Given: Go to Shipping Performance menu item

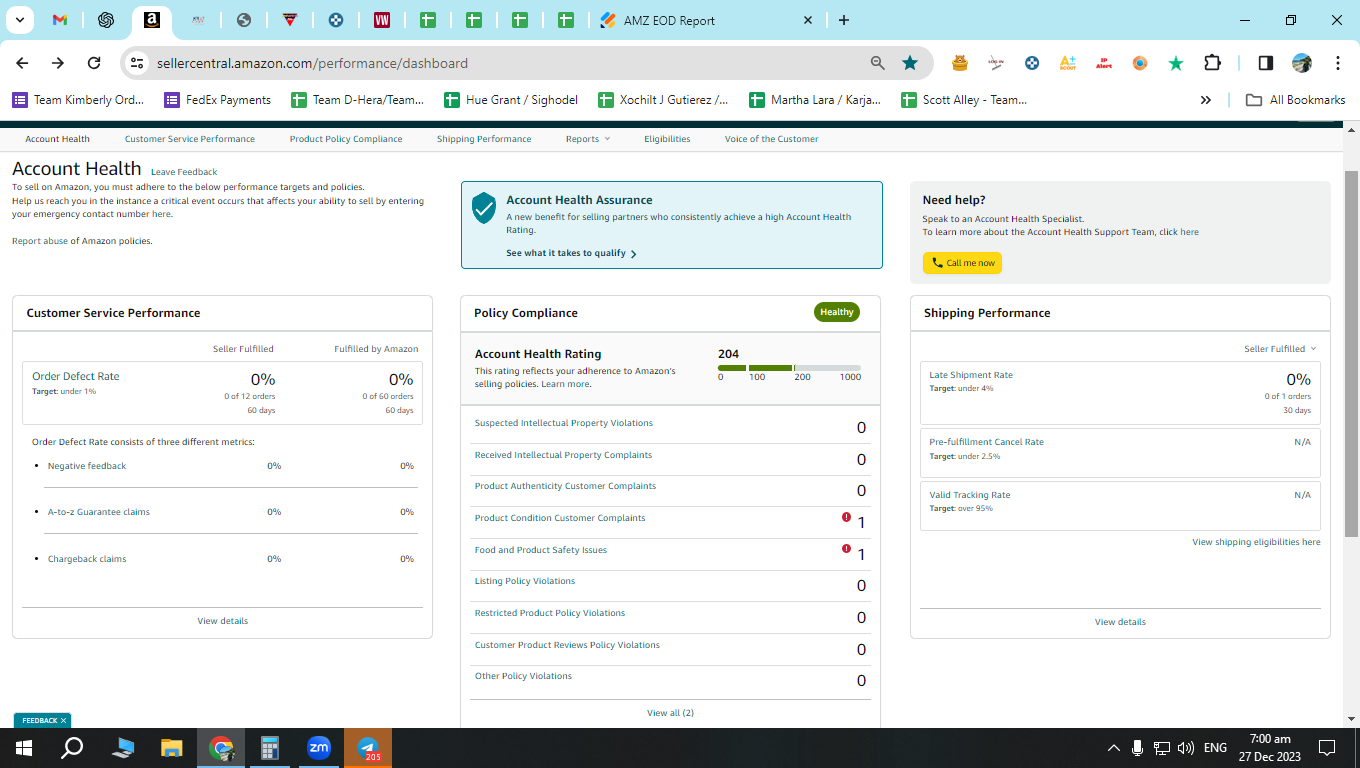Looking at the screenshot, I should [484, 139].
